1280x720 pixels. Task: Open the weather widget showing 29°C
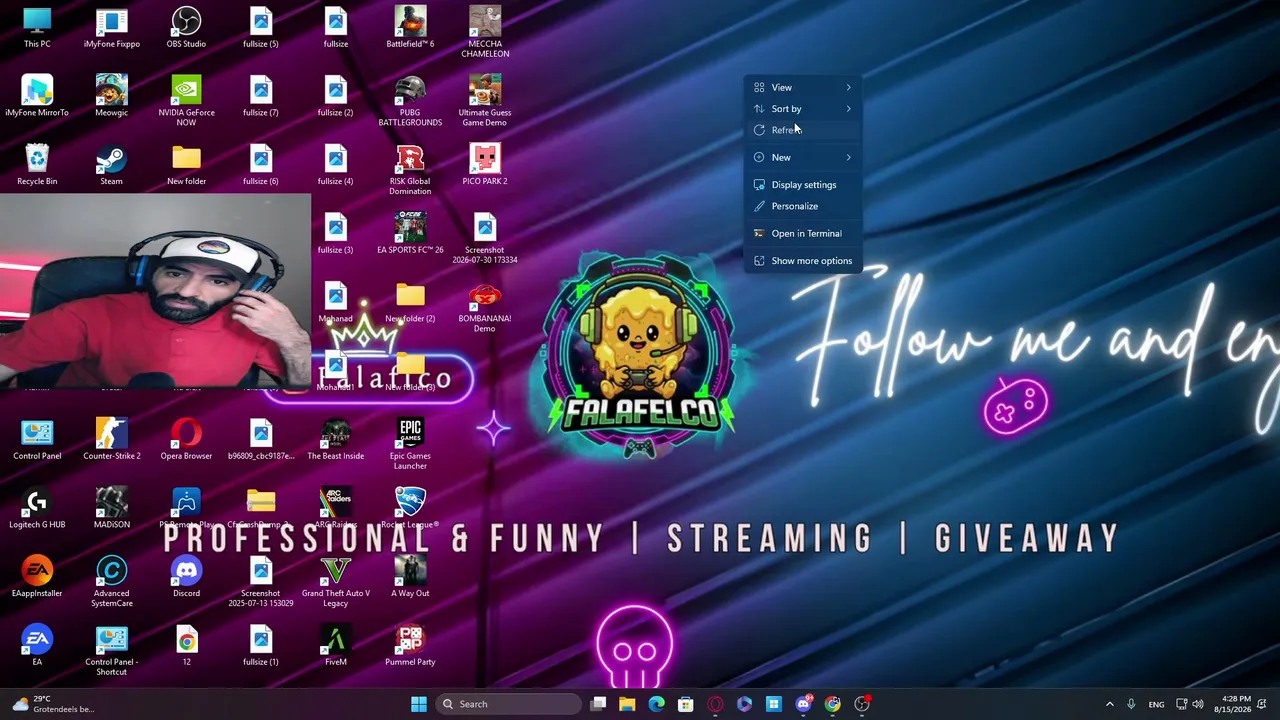52,704
